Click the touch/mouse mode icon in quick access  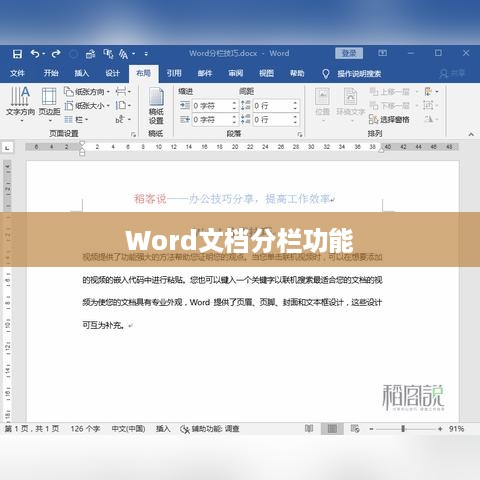tap(108, 53)
